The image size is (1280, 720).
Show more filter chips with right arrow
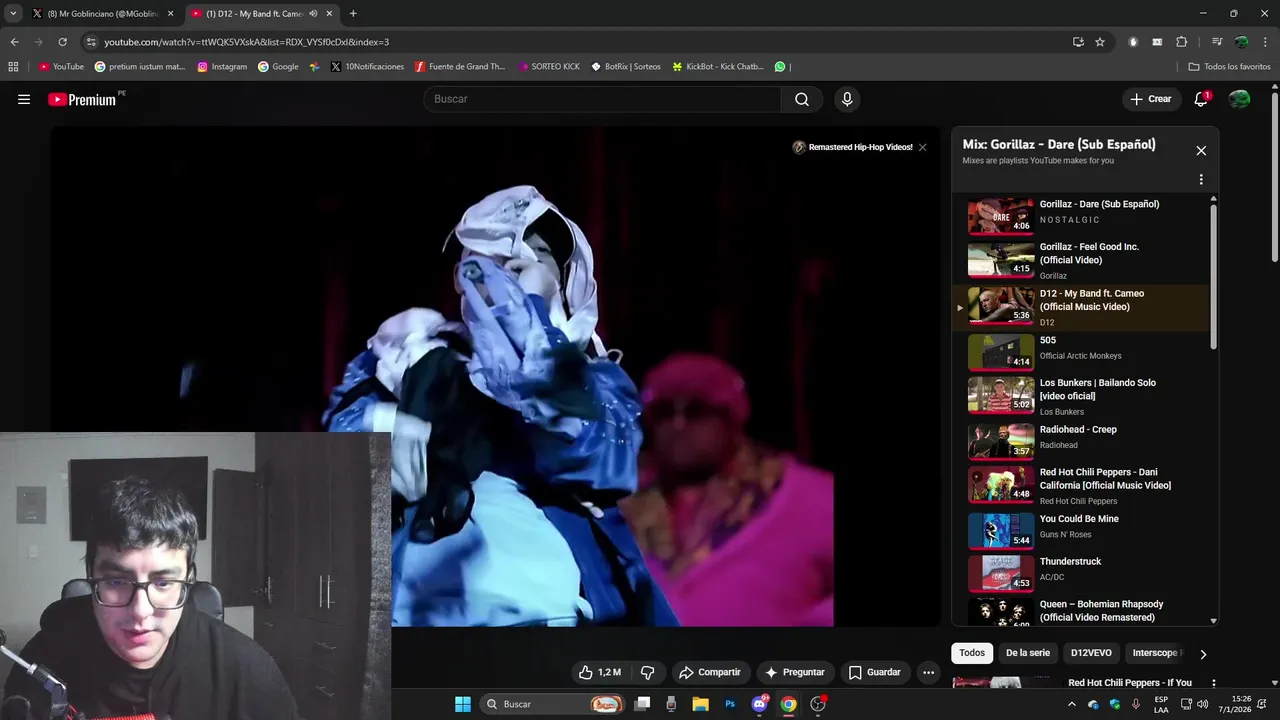[x=1203, y=654]
